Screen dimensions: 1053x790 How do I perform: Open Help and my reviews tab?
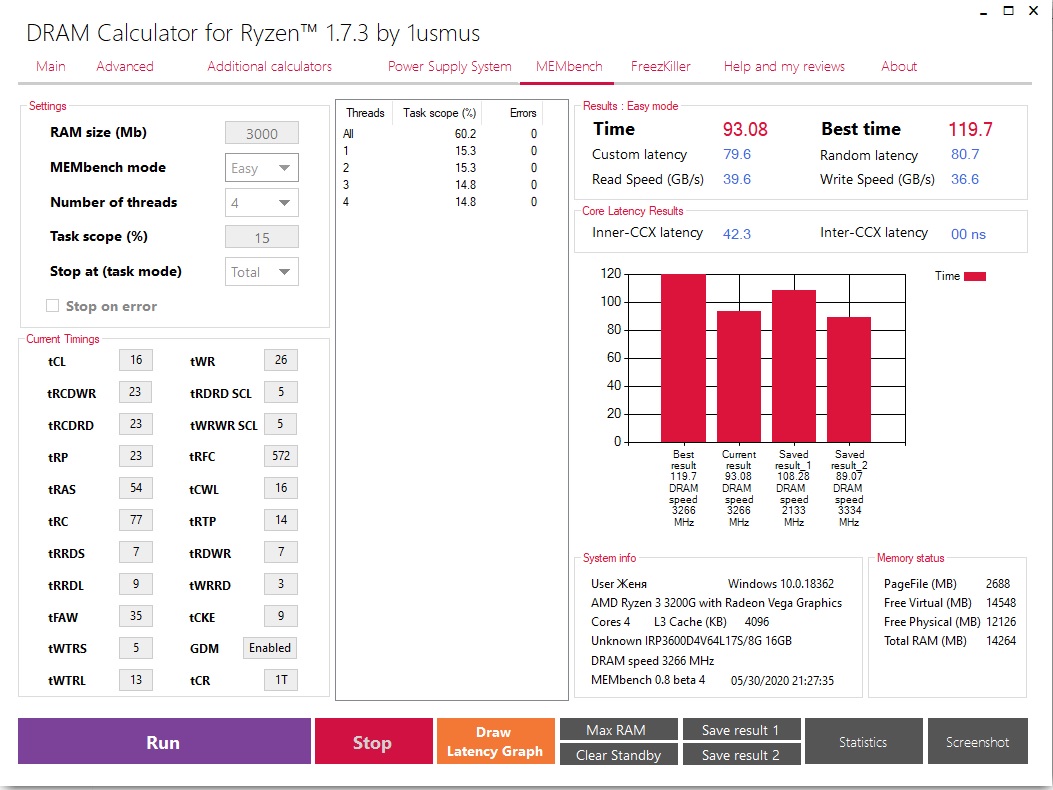pos(784,67)
